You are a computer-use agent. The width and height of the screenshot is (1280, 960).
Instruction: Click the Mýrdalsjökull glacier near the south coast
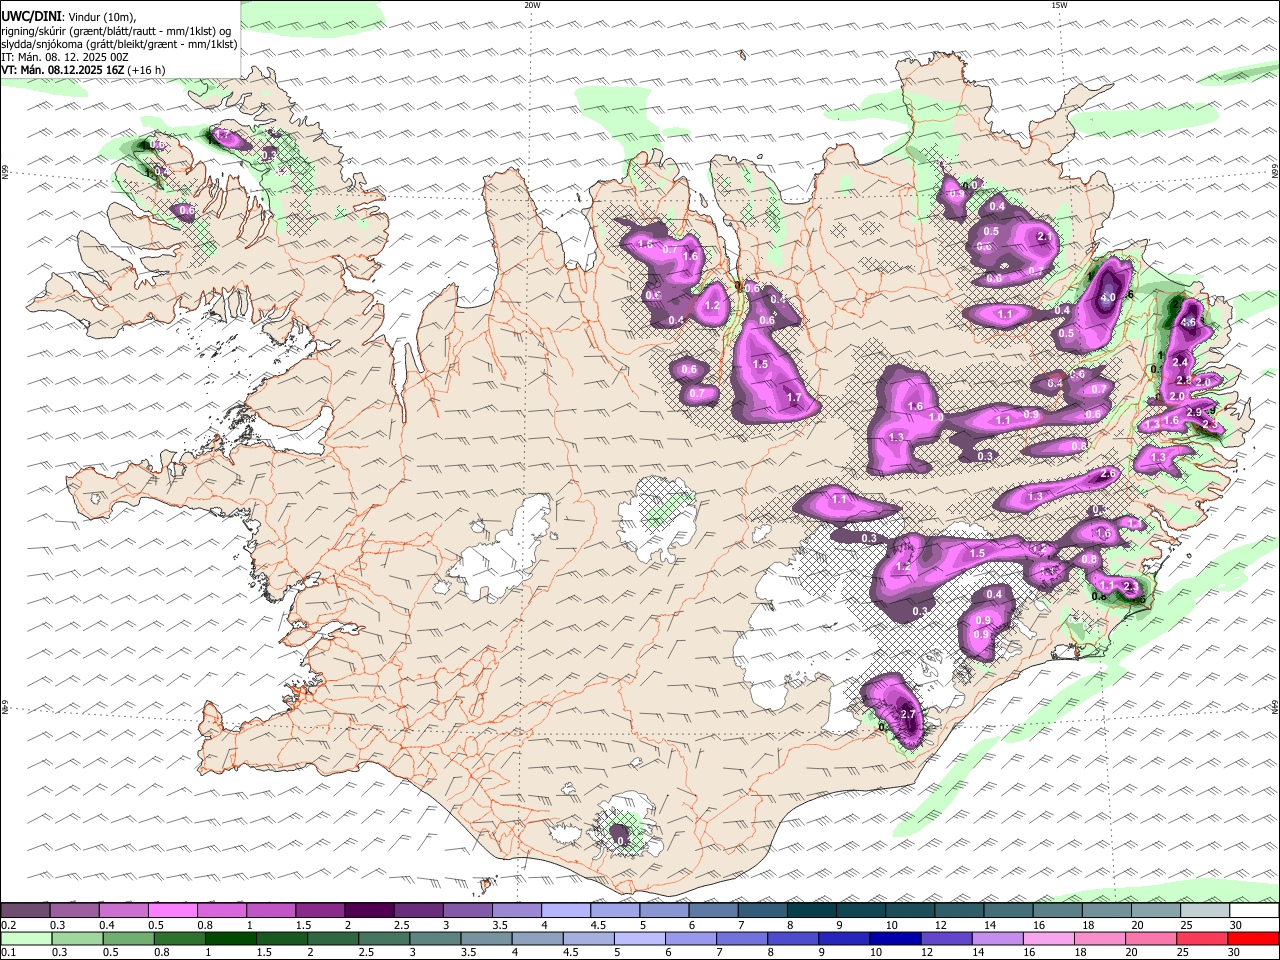(x=625, y=825)
